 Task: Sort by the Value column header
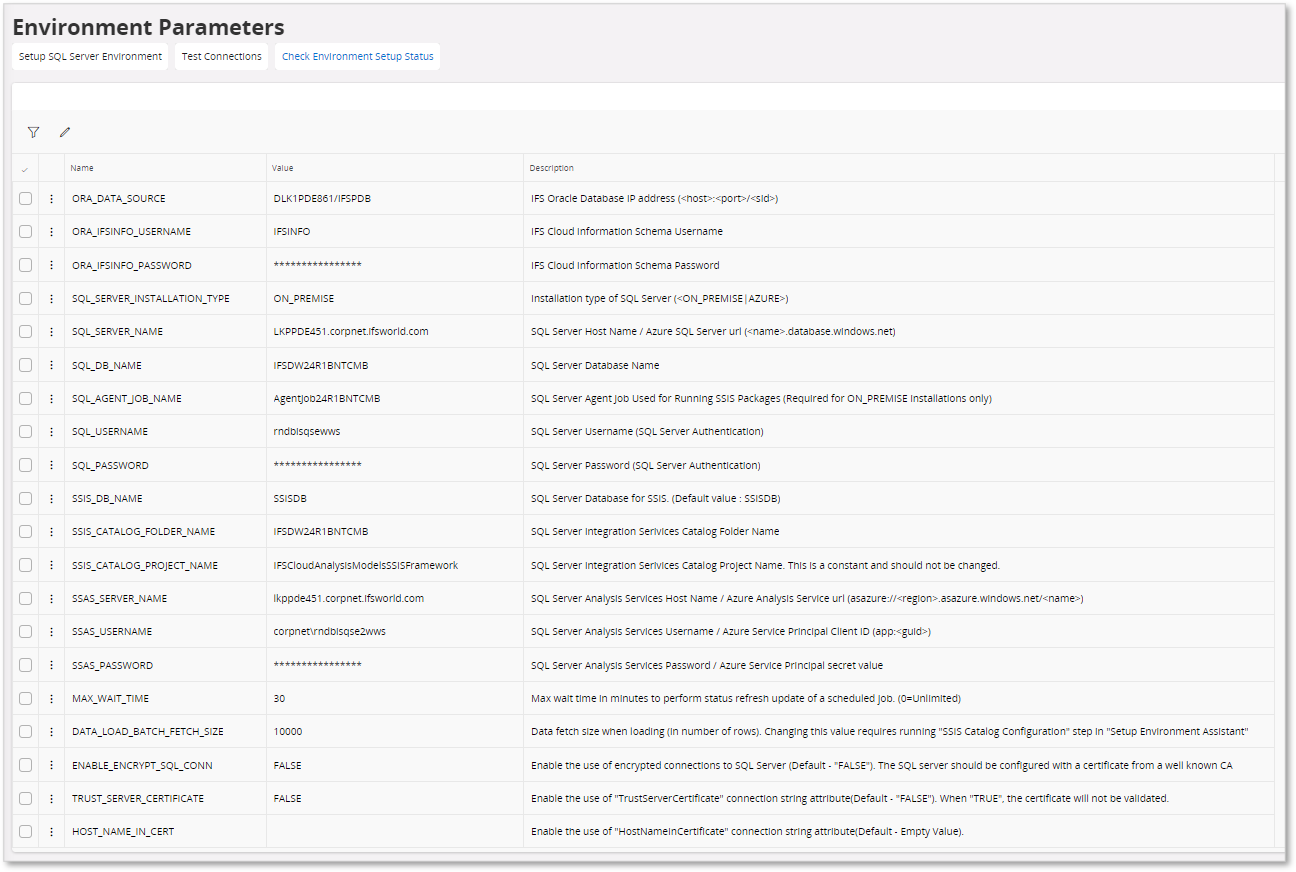(283, 168)
